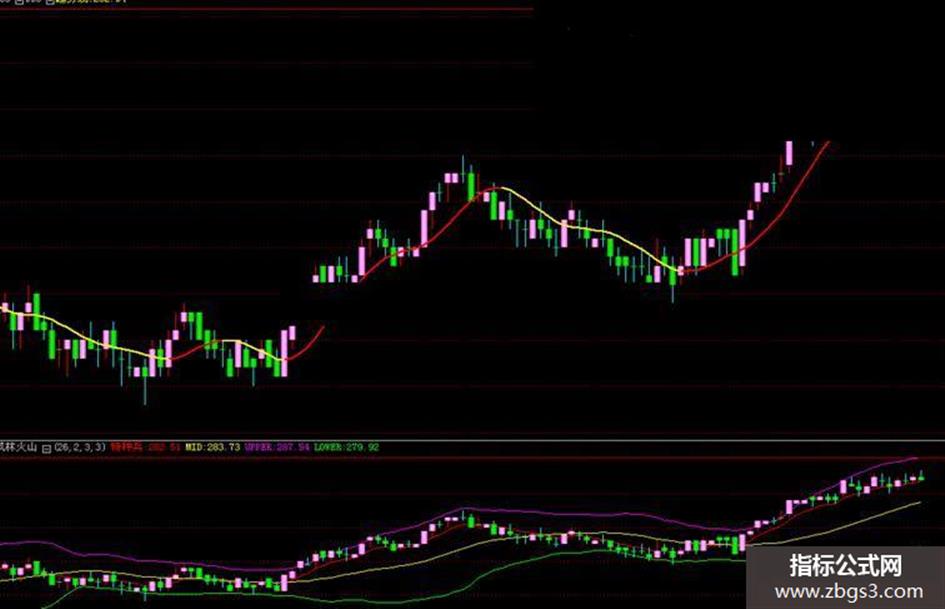Click the red value label beside the parameters
The image size is (945, 609).
click(145, 447)
